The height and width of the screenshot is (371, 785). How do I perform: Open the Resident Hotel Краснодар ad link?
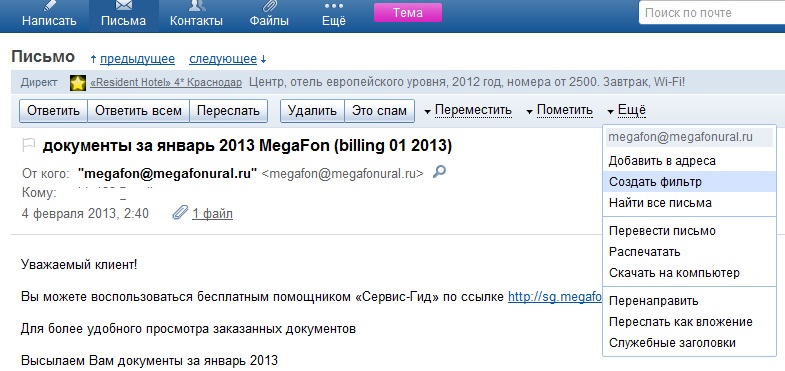pyautogui.click(x=166, y=83)
